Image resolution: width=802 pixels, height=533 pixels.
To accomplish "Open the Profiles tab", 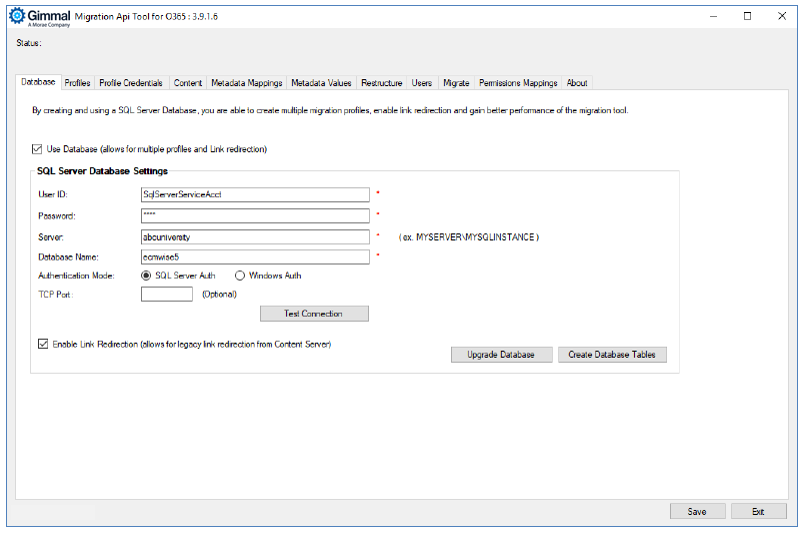I will click(77, 83).
